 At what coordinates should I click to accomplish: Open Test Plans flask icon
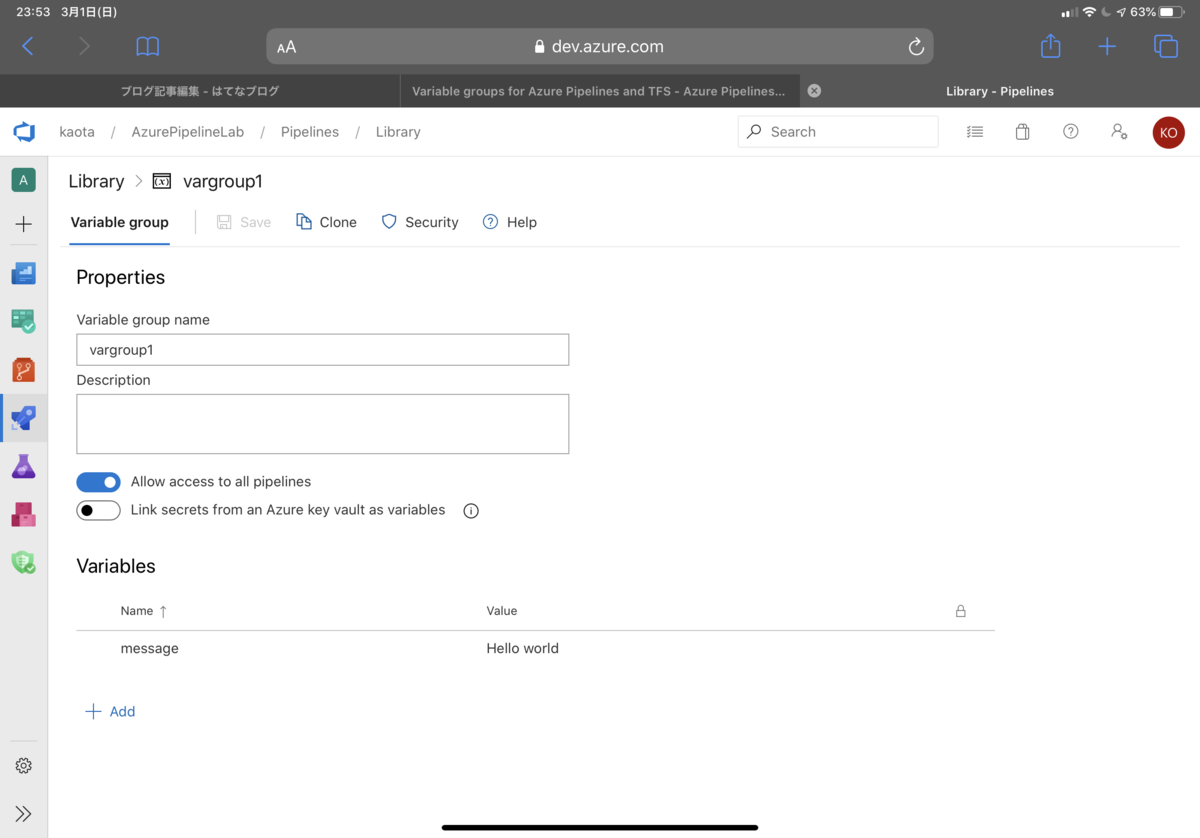24,466
